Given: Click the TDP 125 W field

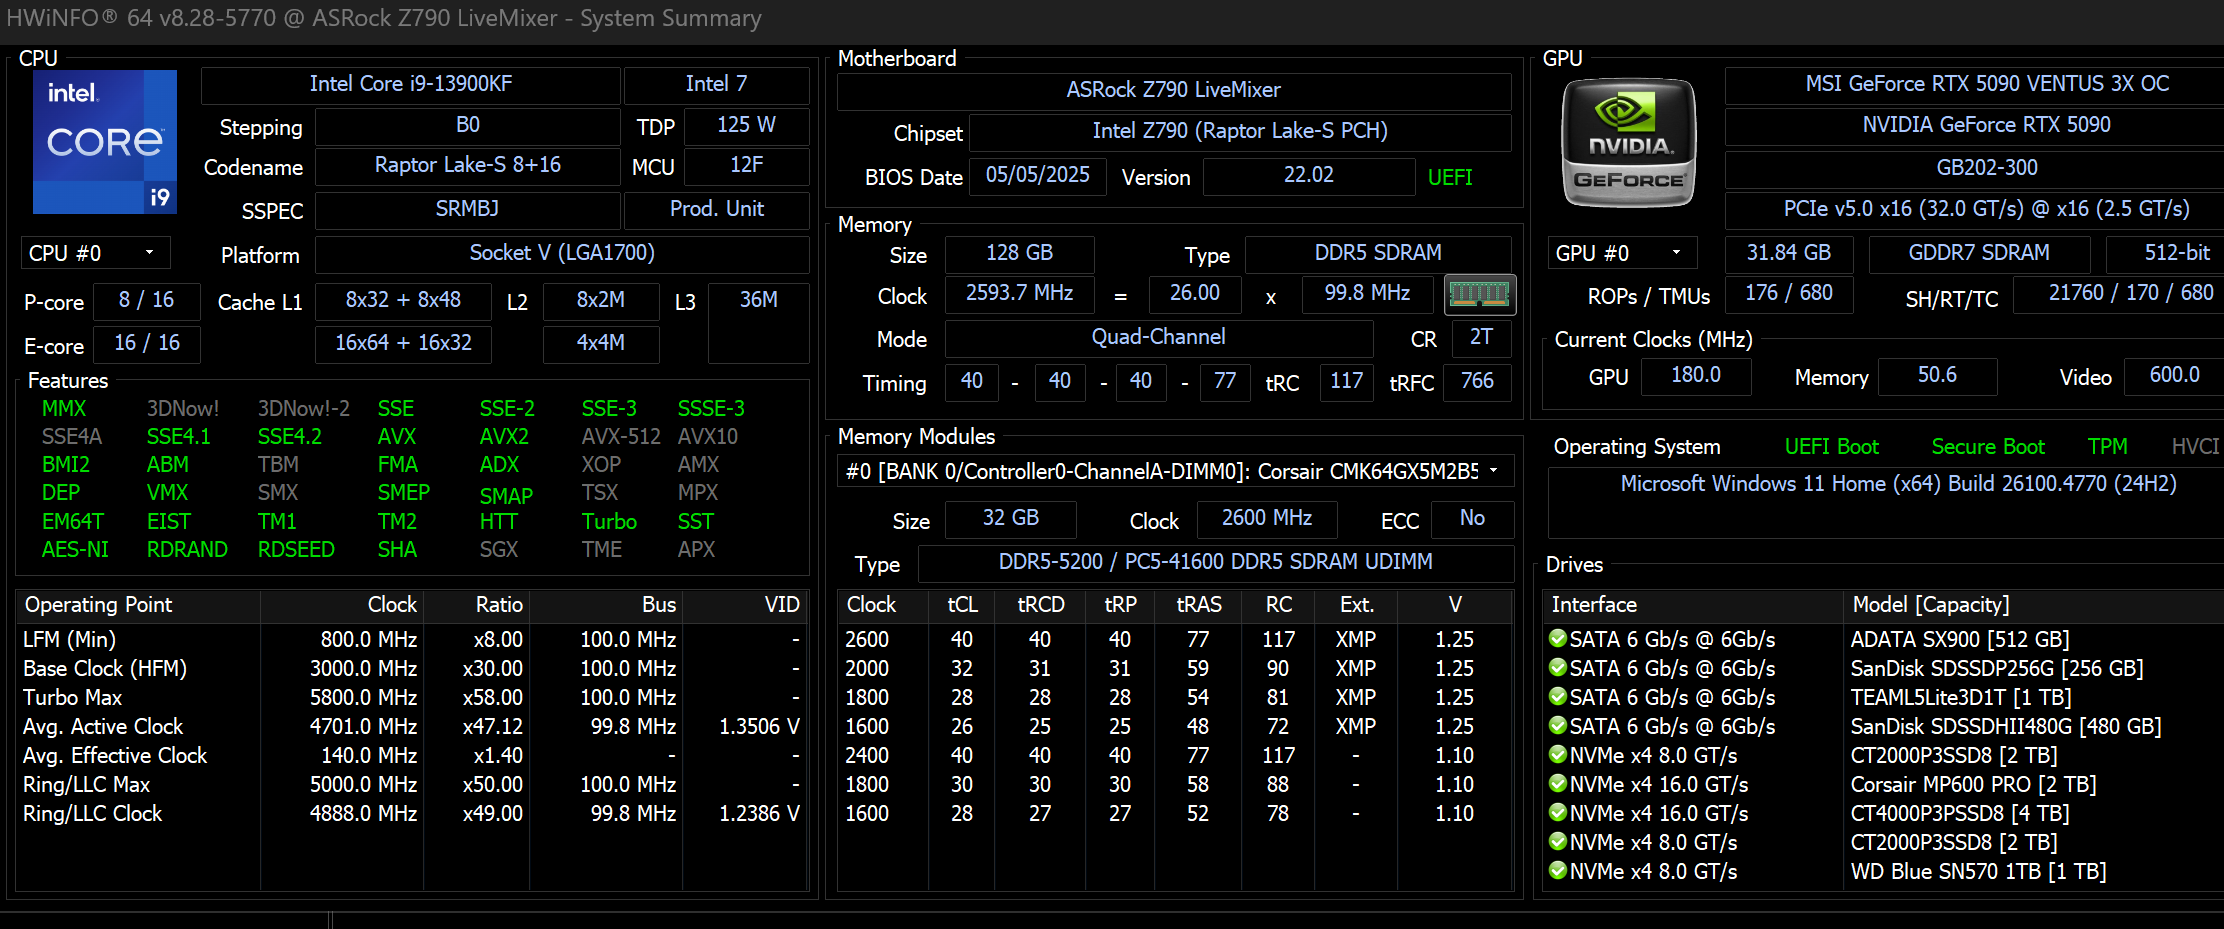Looking at the screenshot, I should pos(747,126).
